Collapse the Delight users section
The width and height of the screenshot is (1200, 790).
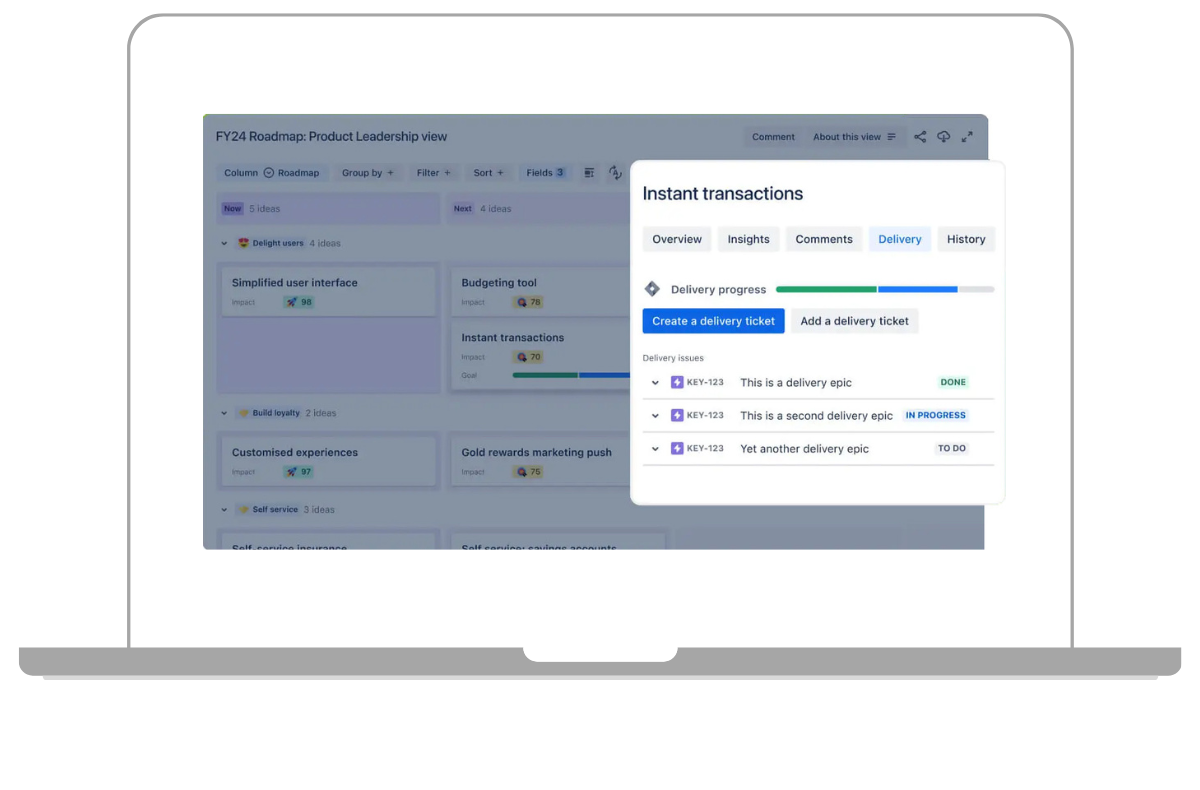pos(223,243)
